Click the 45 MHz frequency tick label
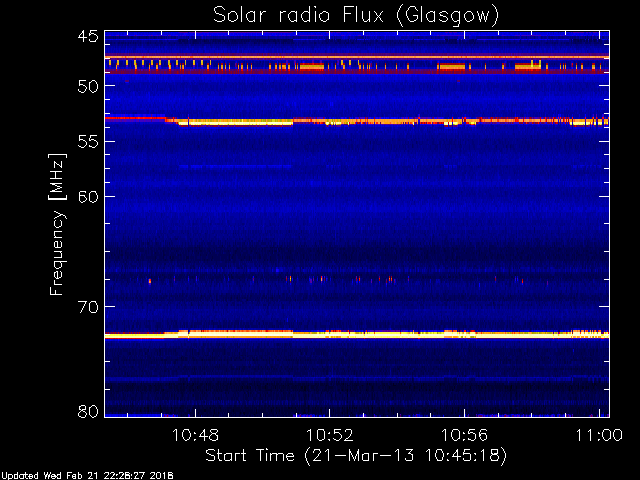Viewport: 640px width, 480px height. [x=88, y=36]
